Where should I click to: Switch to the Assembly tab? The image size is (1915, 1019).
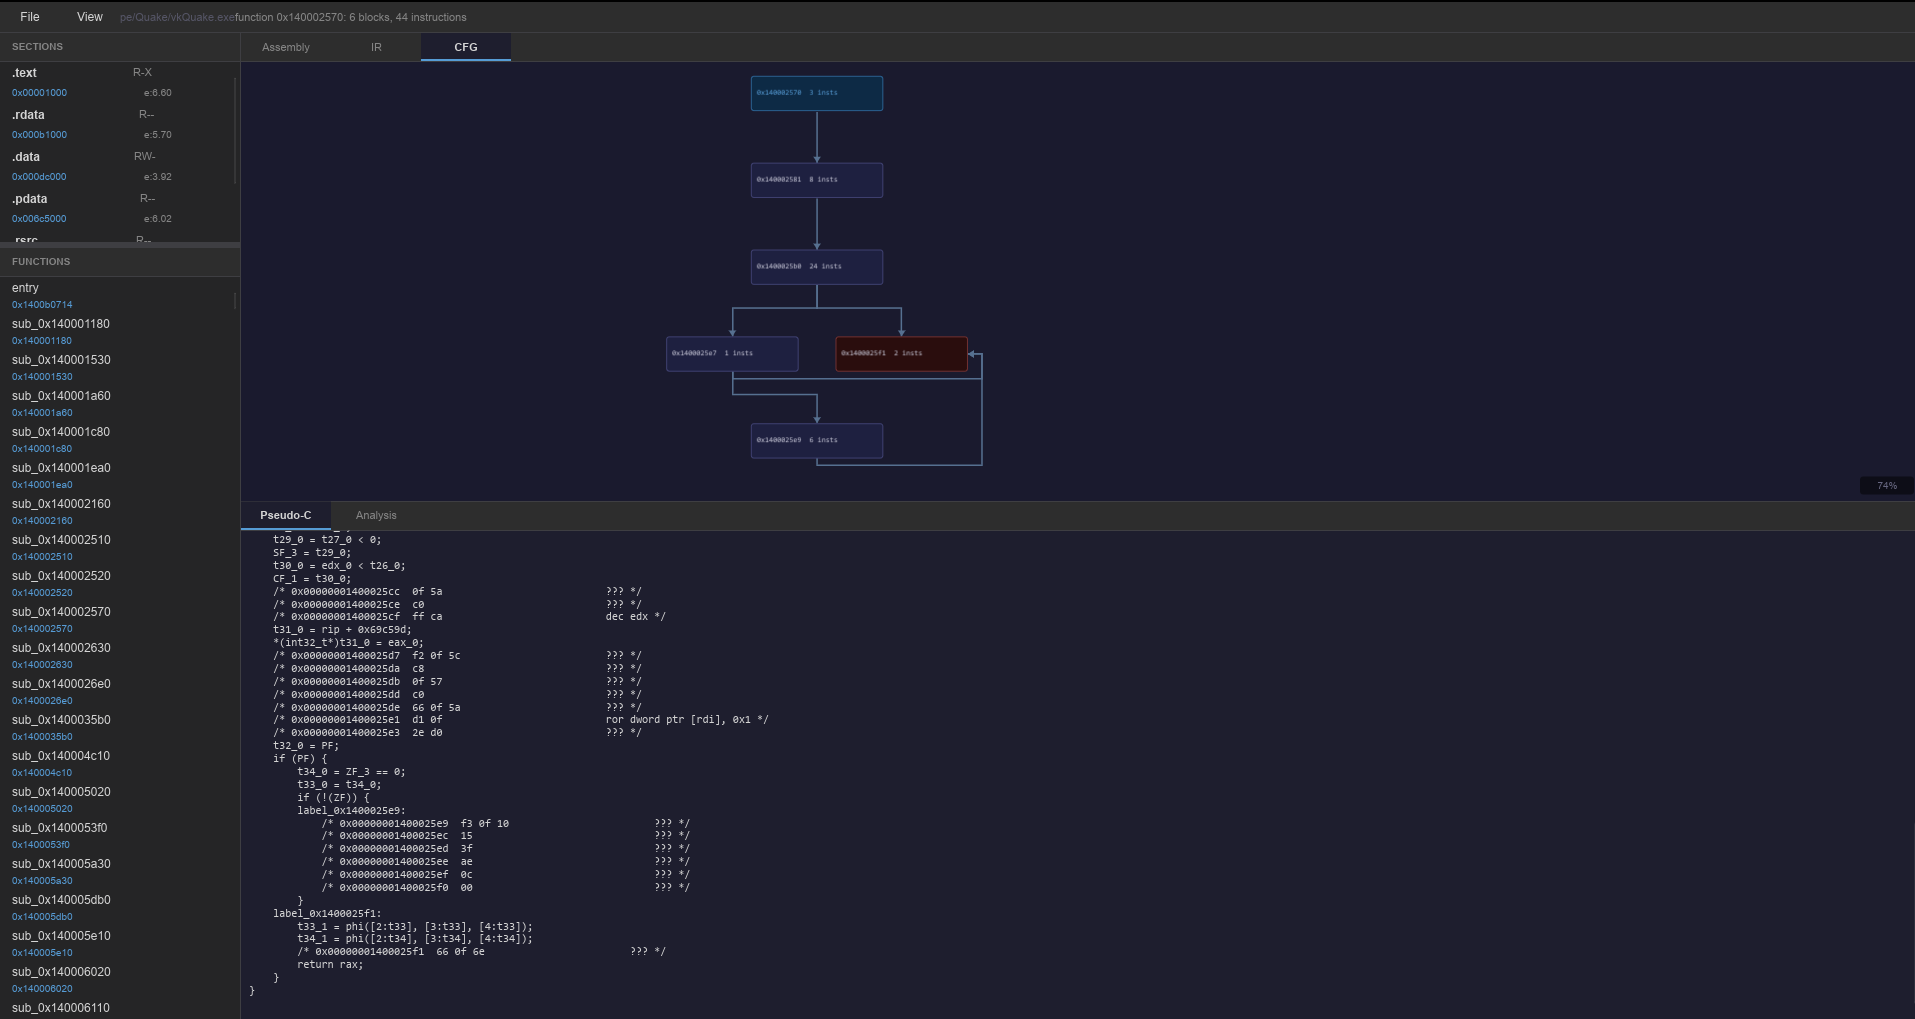[x=286, y=47]
